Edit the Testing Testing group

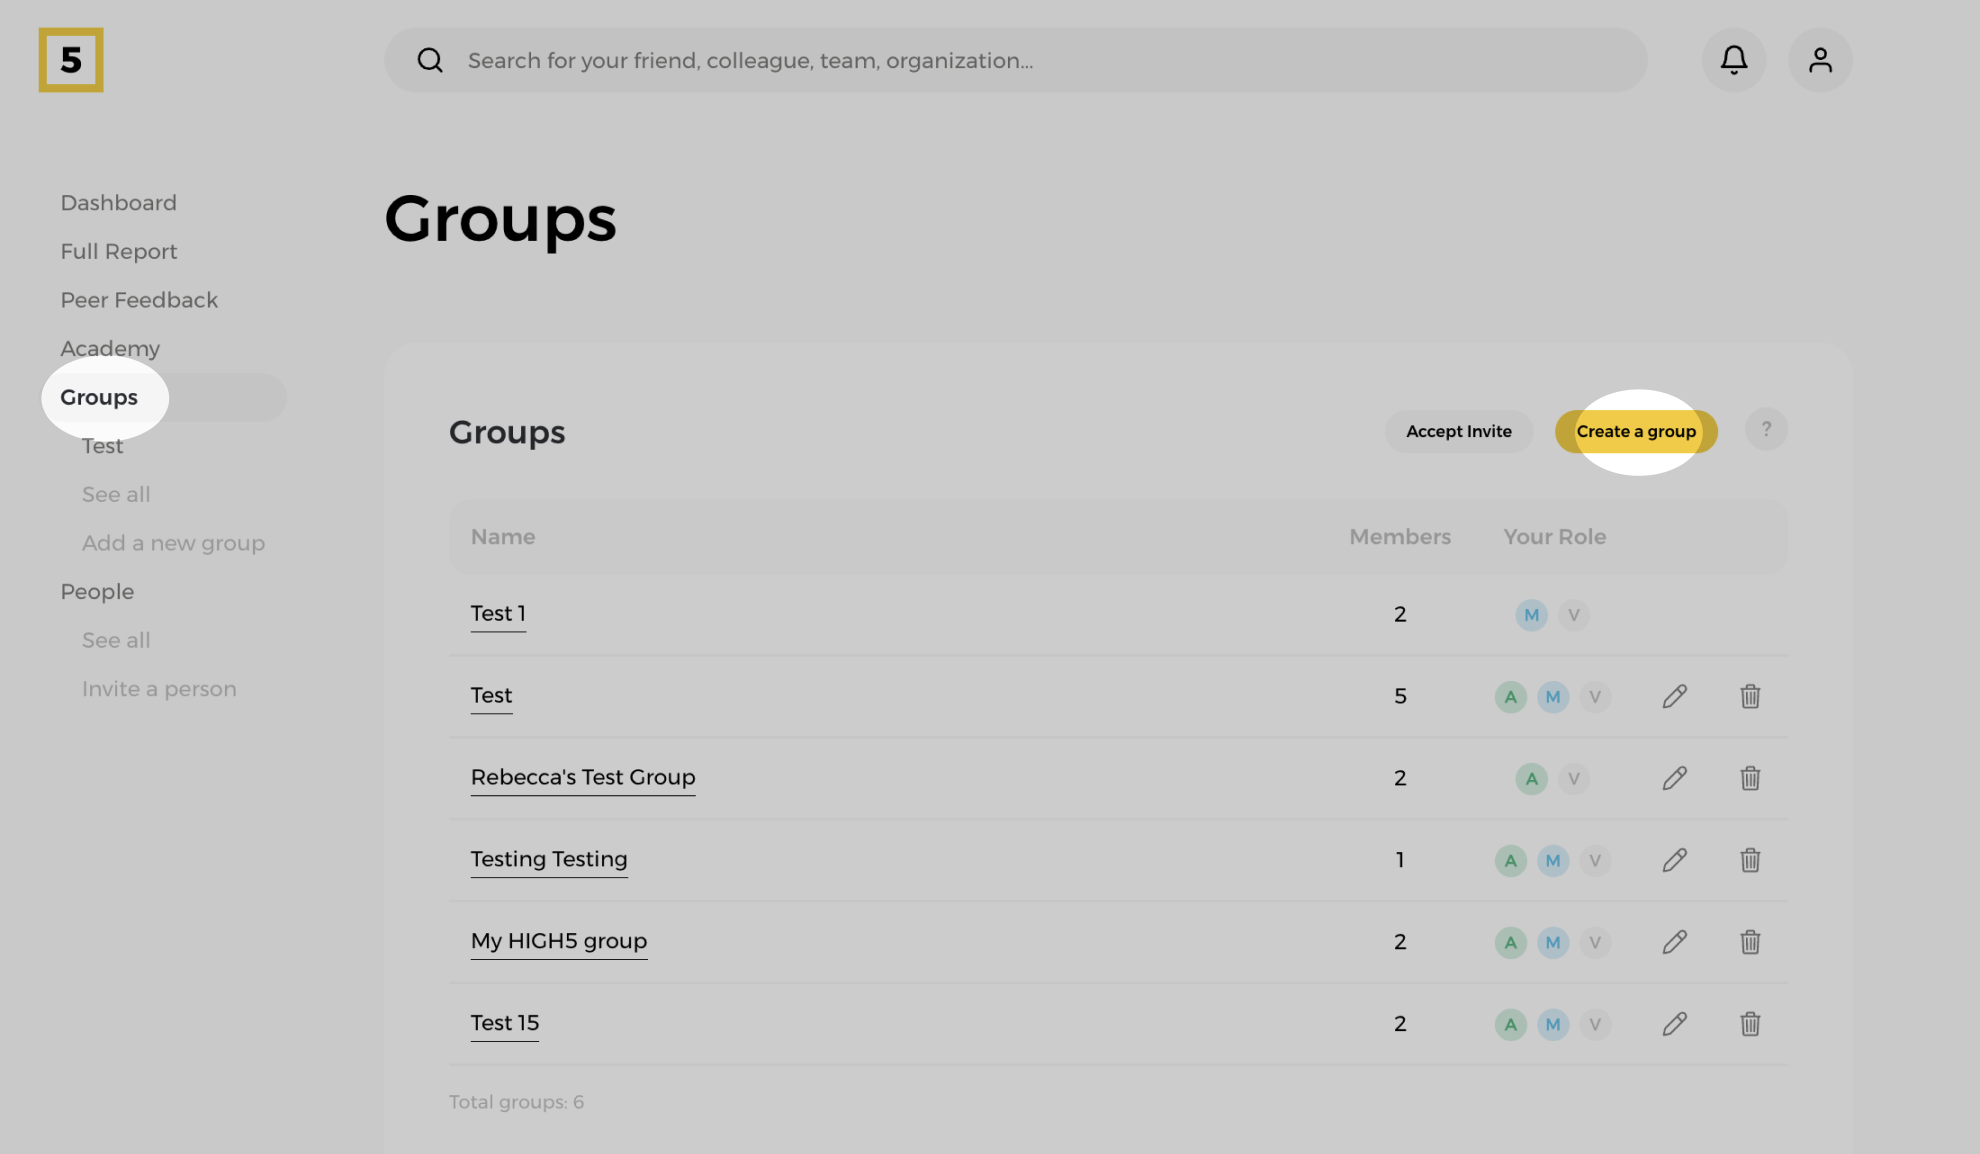[x=1675, y=860]
